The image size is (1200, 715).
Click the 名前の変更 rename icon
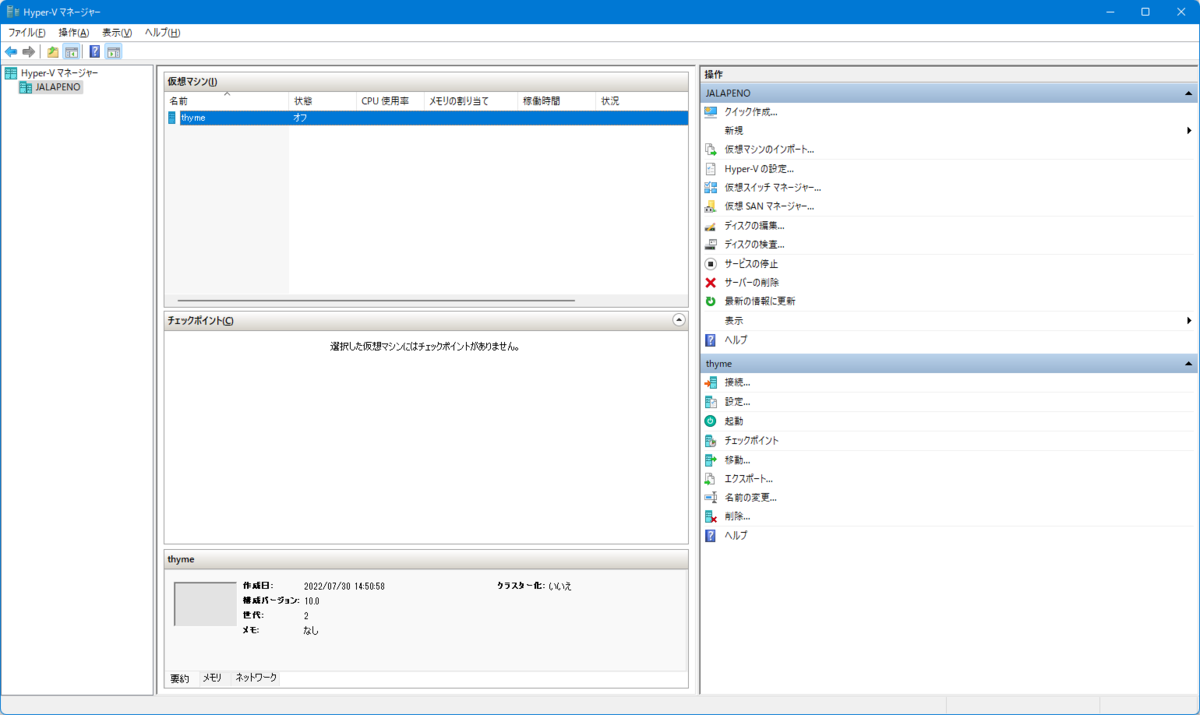point(711,497)
